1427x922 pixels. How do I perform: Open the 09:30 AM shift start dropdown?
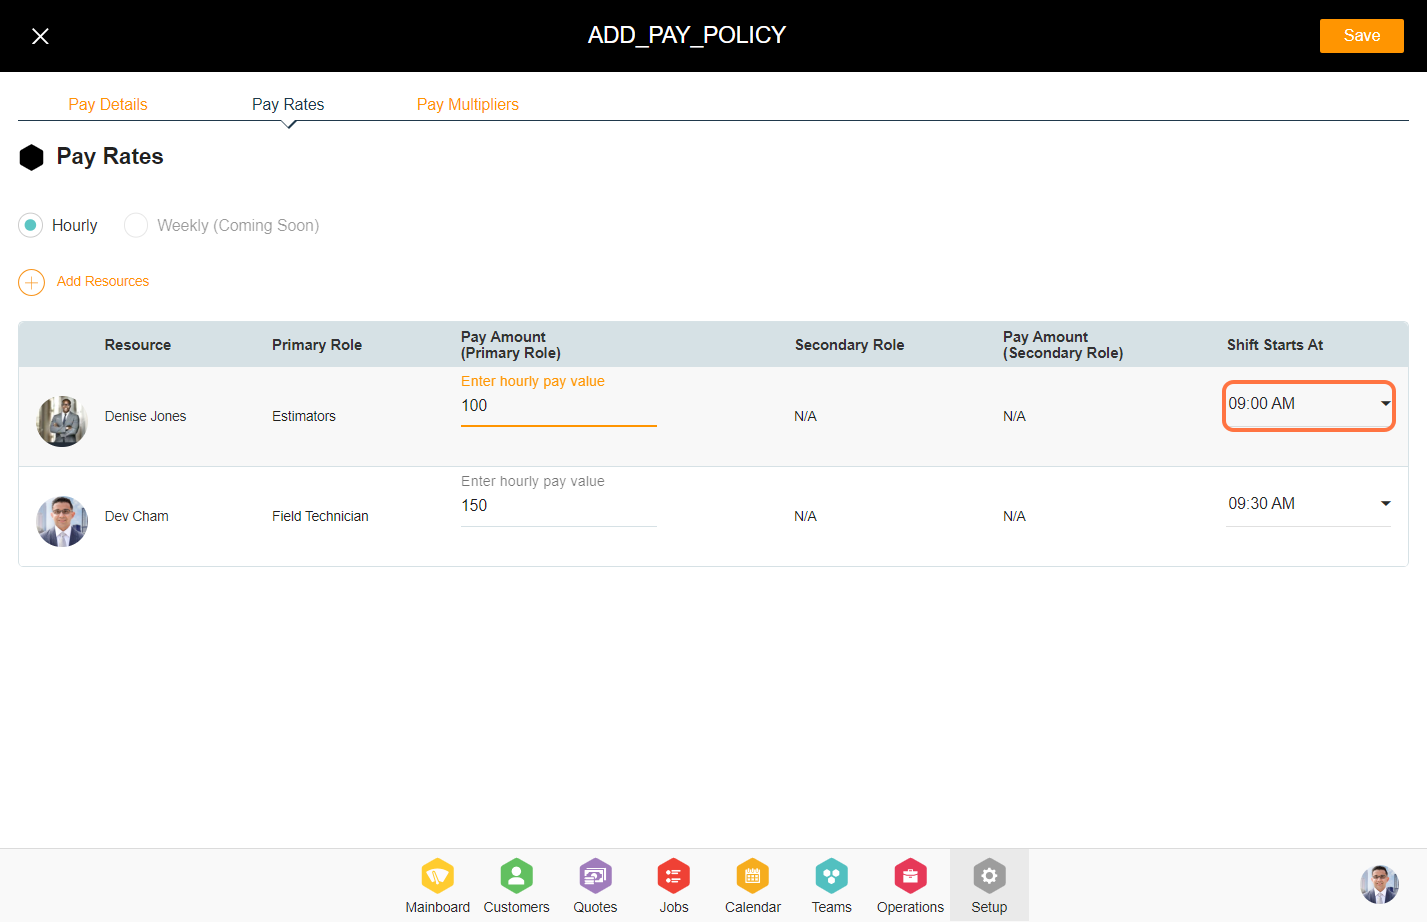coord(1308,504)
